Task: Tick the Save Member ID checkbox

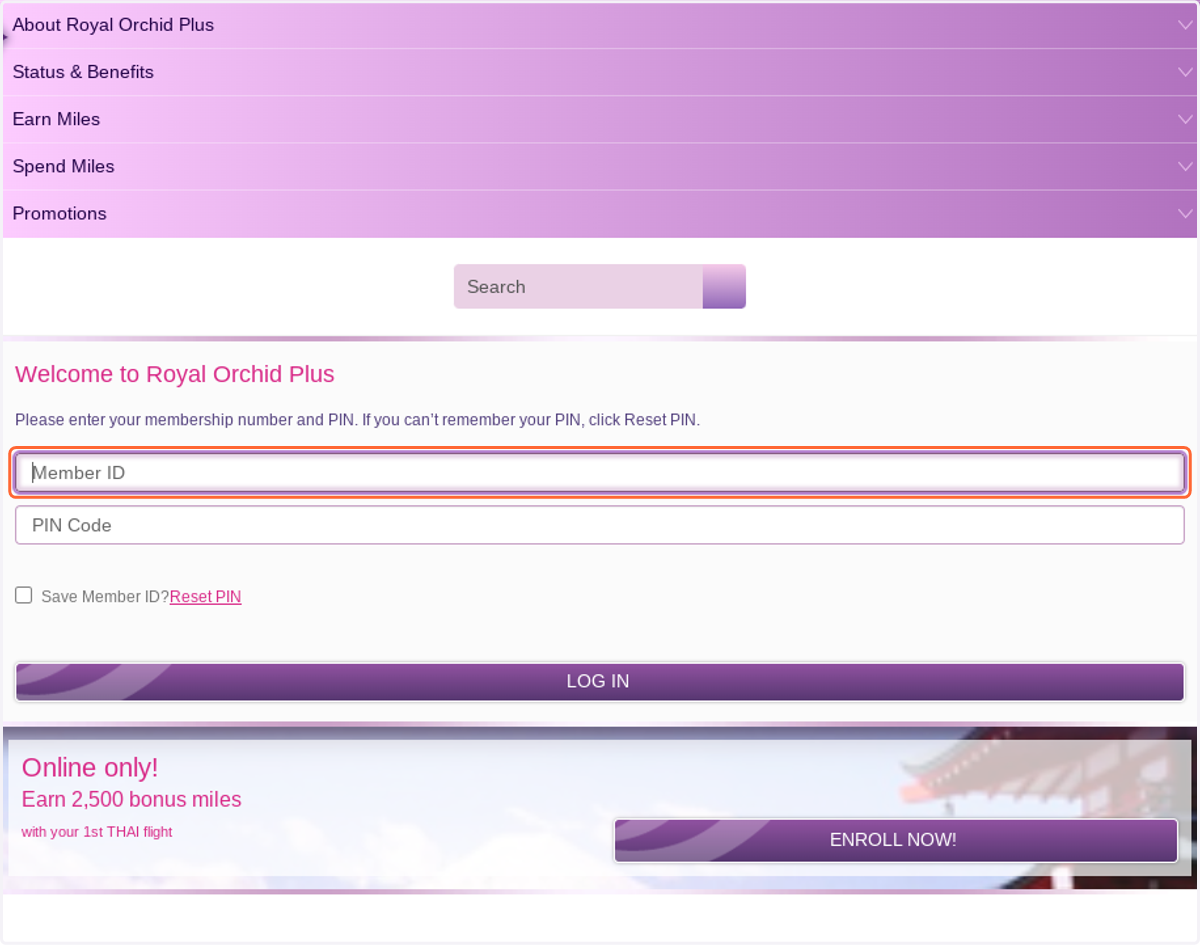Action: click(x=24, y=596)
